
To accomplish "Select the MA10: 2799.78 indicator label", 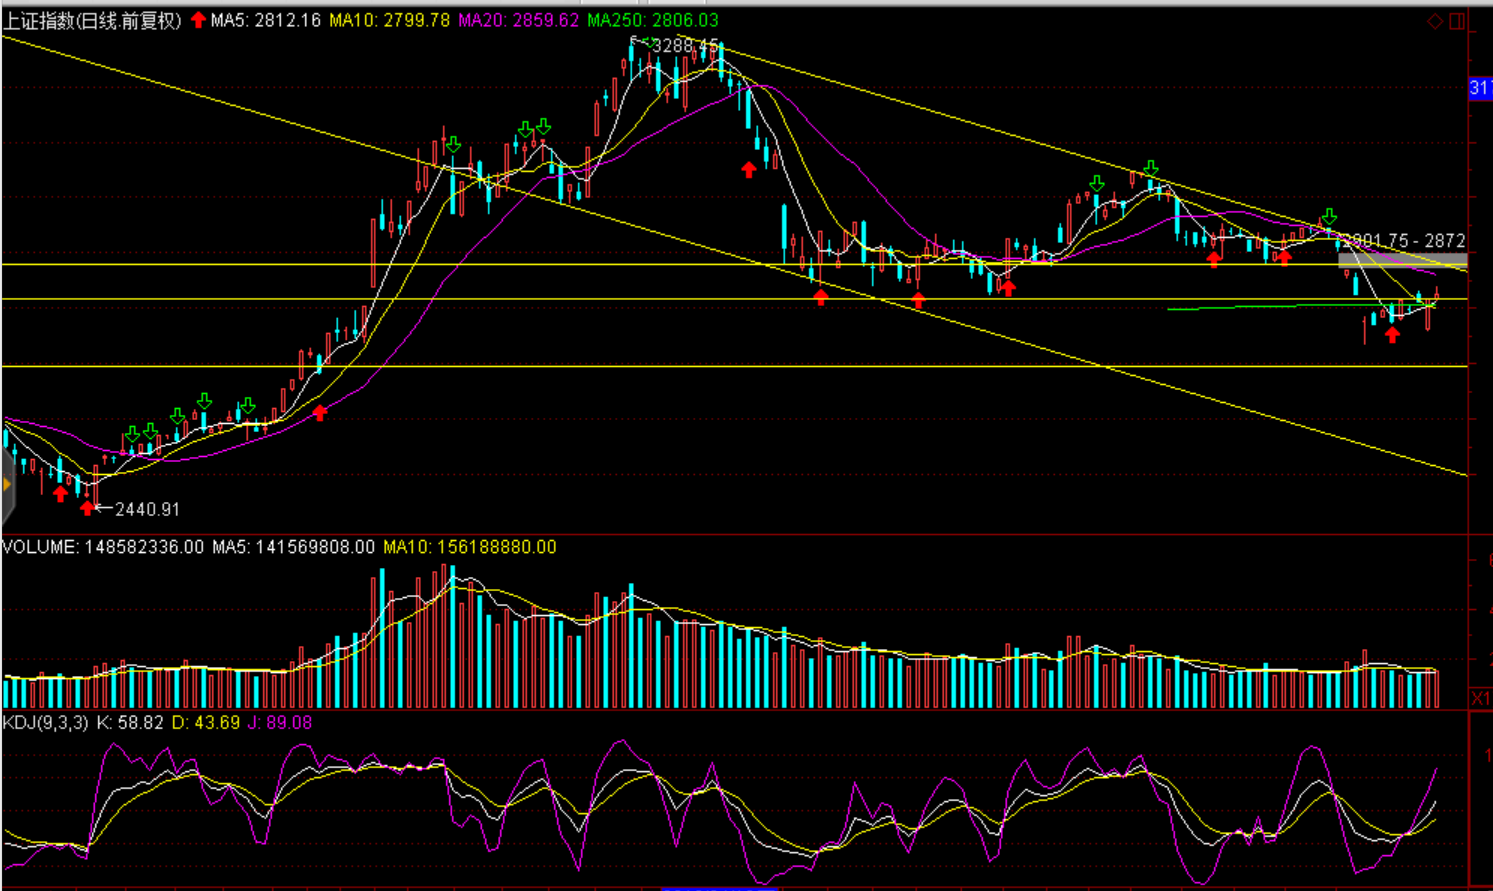I will click(389, 20).
